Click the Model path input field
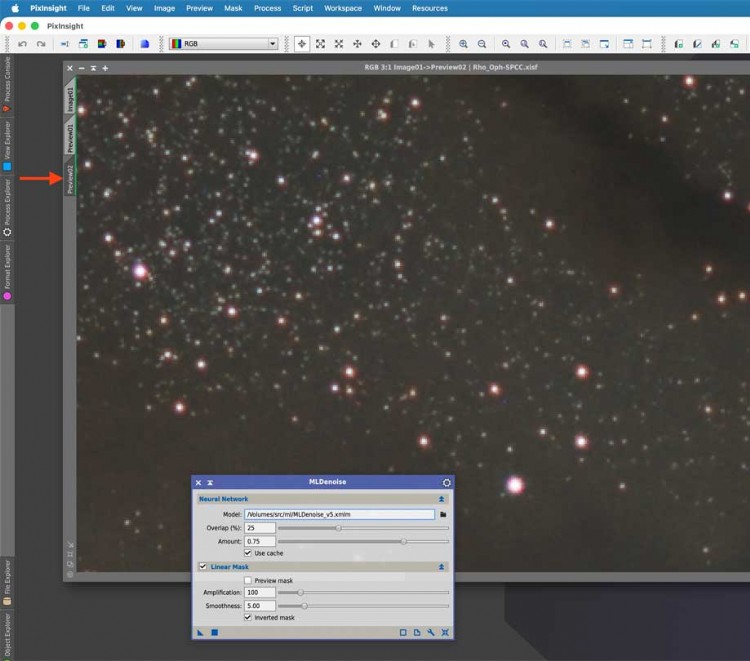This screenshot has width=750, height=661. [340, 515]
